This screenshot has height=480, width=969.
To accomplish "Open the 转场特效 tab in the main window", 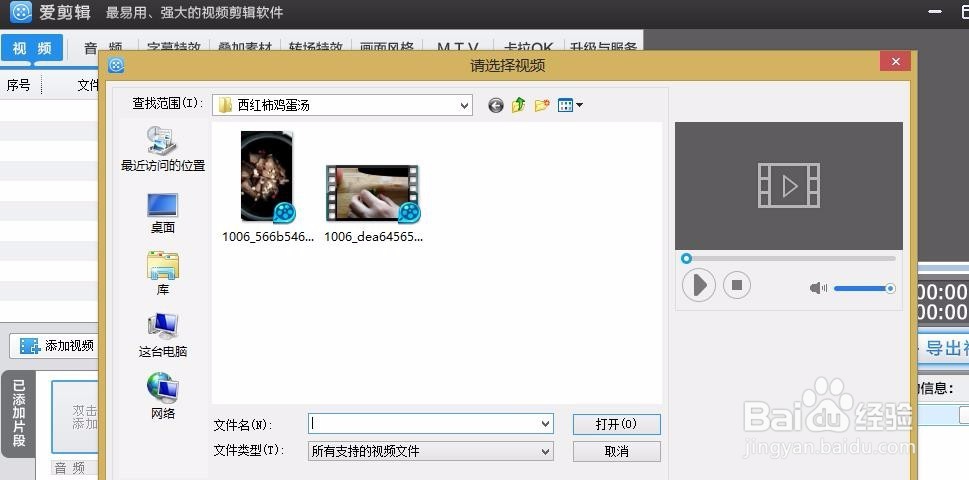I will [x=316, y=48].
